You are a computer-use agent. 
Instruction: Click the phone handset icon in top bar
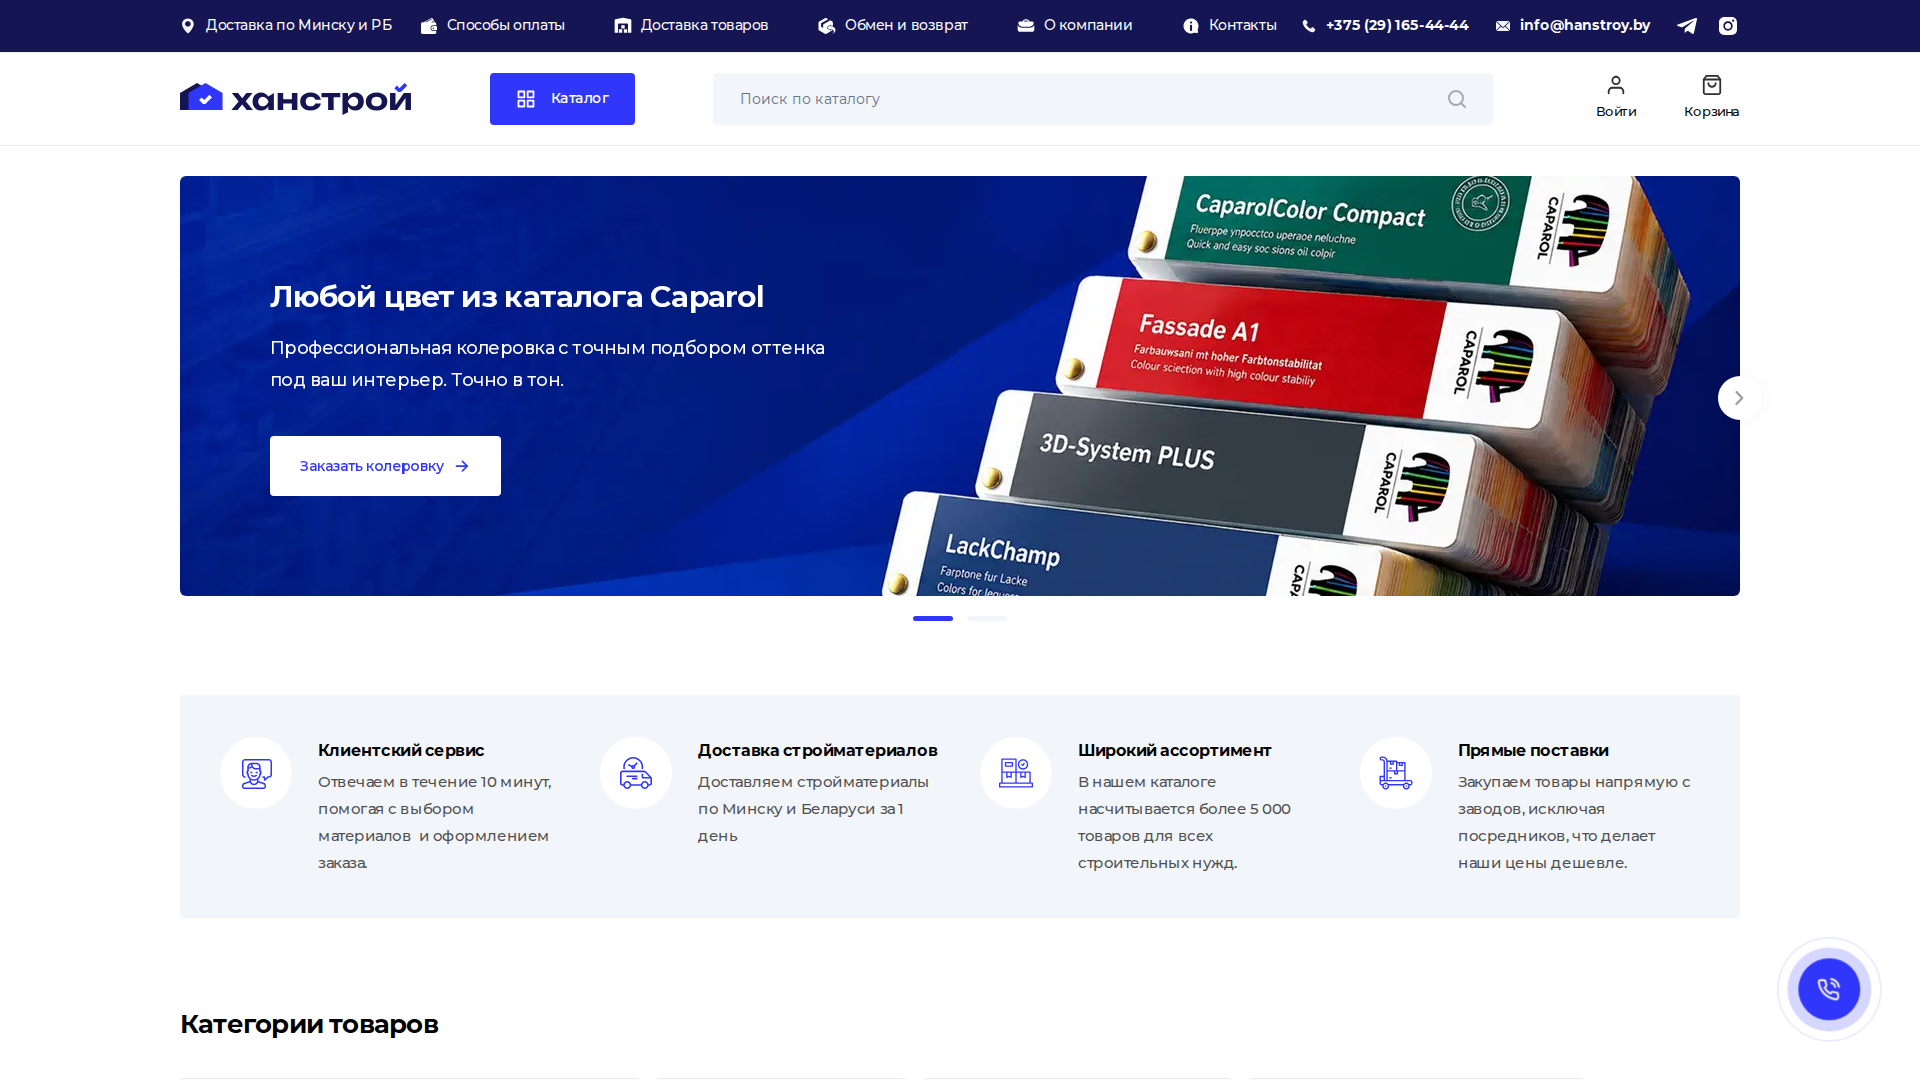point(1309,26)
